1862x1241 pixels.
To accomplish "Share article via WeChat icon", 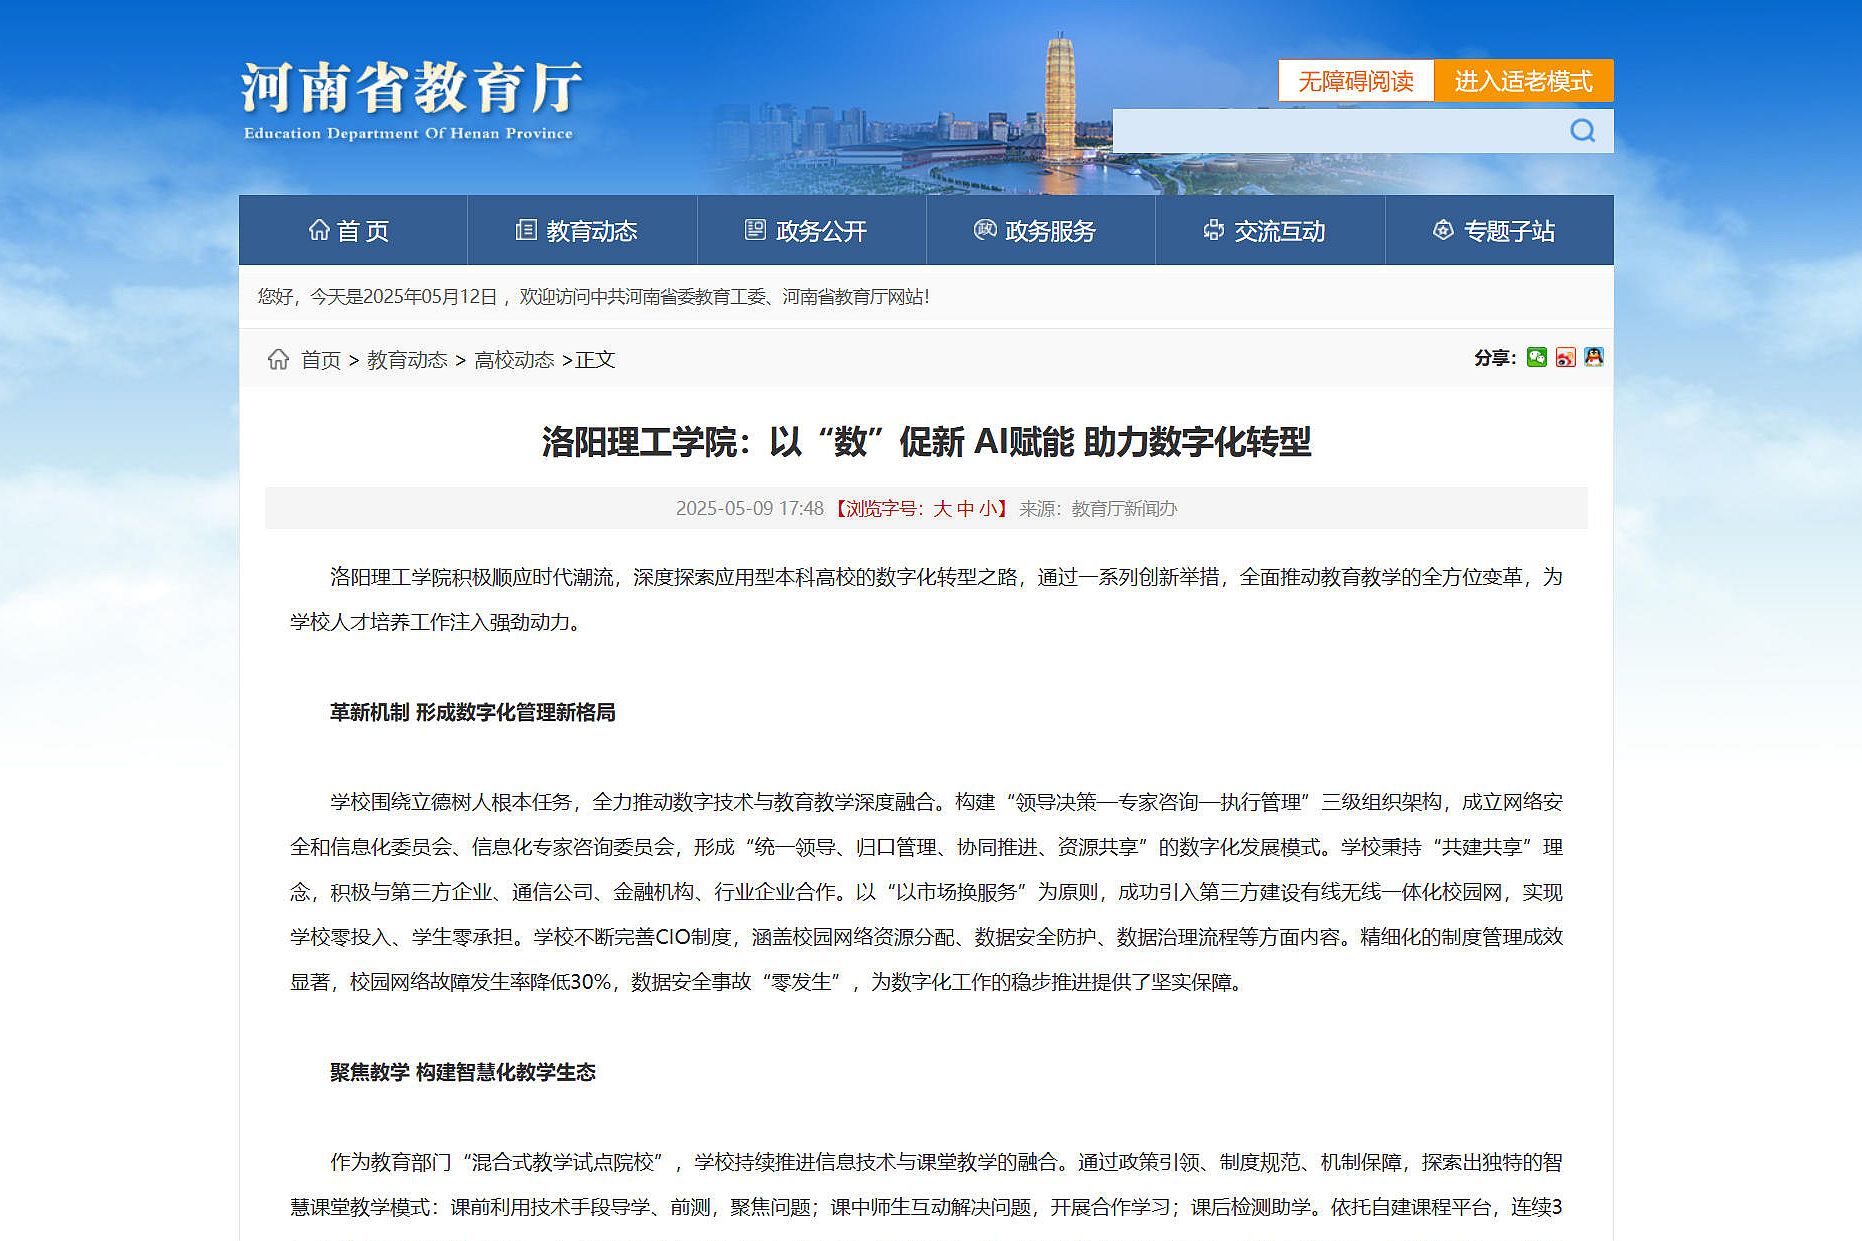I will pyautogui.click(x=1537, y=357).
